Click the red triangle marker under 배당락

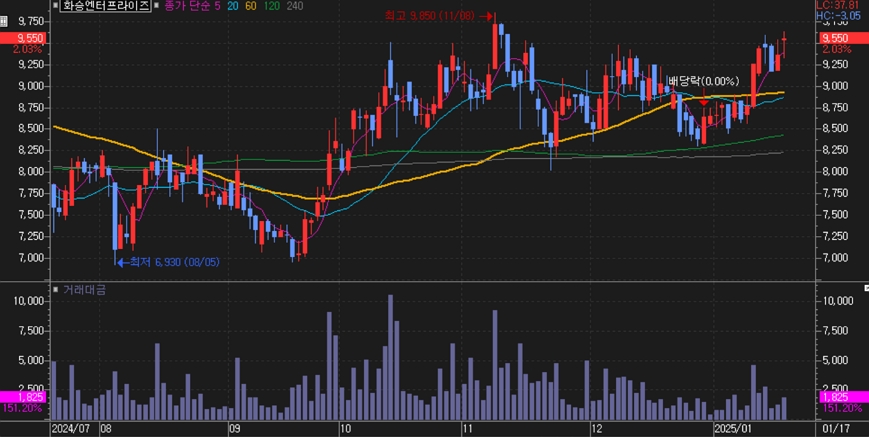[x=704, y=102]
